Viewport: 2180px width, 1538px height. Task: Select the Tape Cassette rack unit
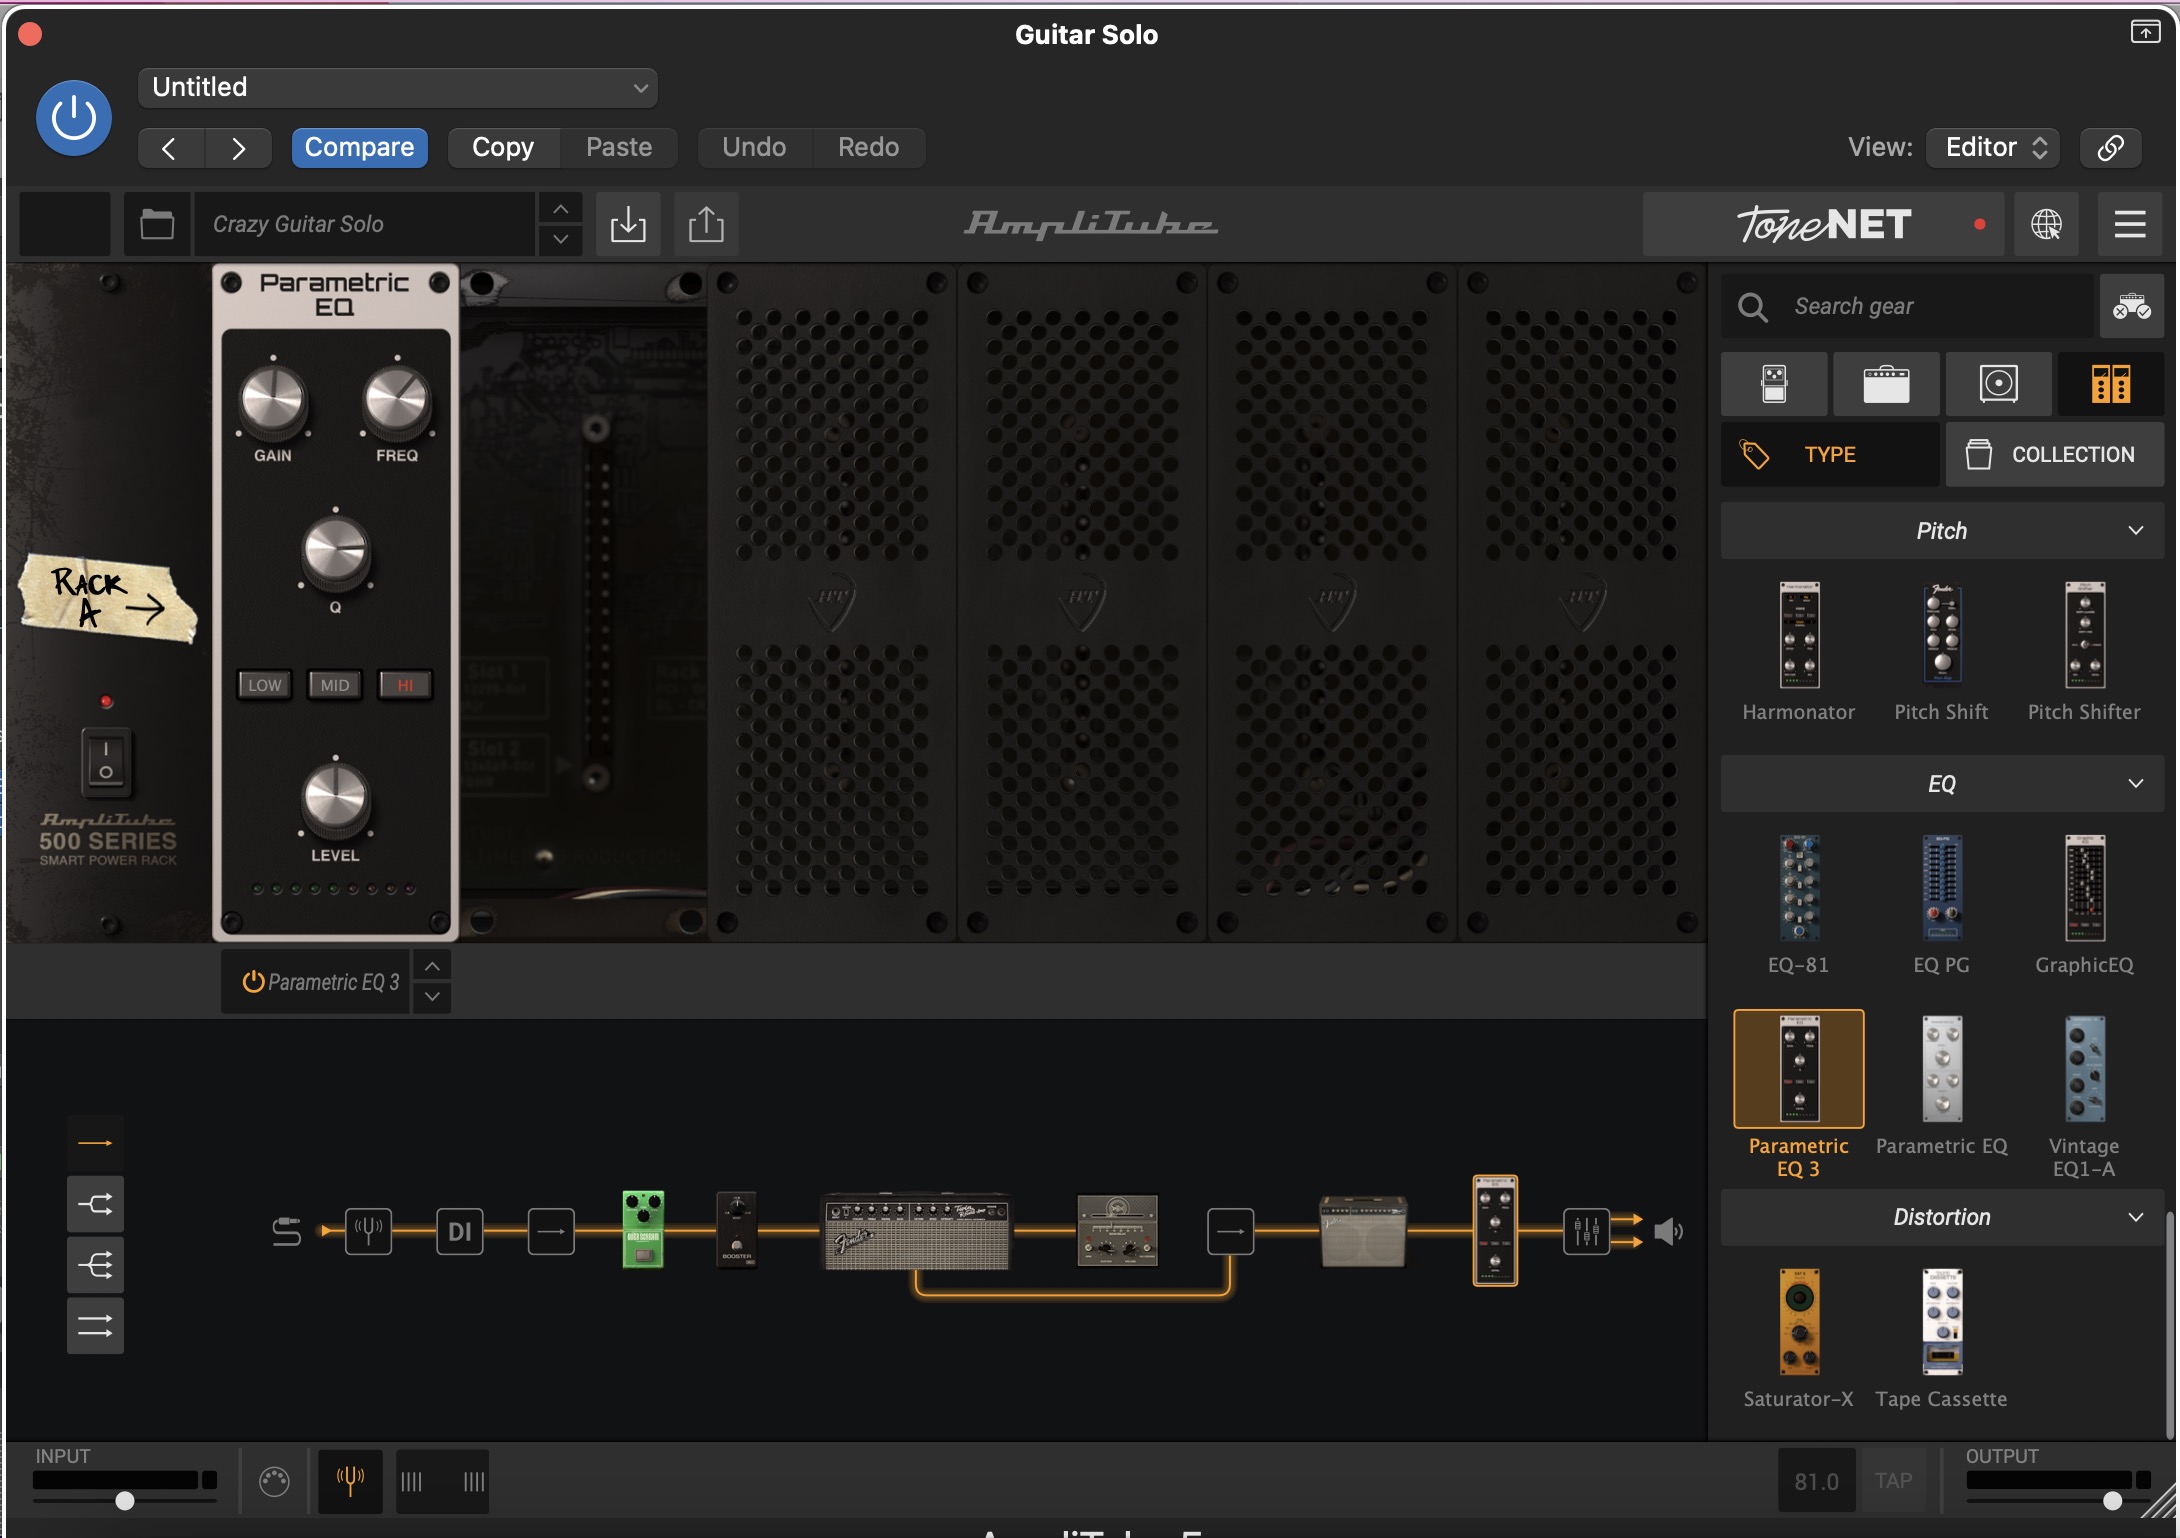pyautogui.click(x=1941, y=1337)
